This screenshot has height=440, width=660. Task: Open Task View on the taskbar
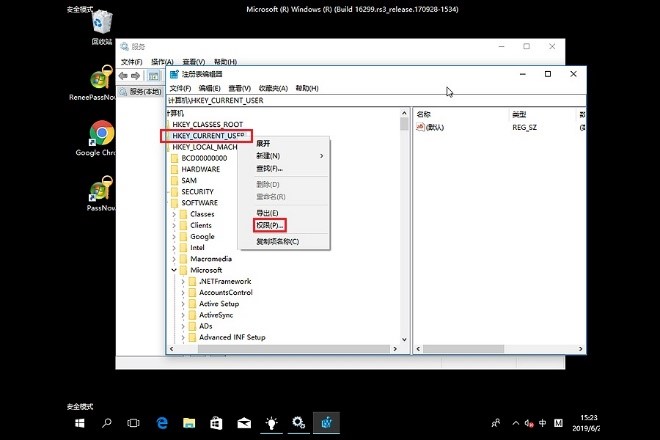(133, 423)
